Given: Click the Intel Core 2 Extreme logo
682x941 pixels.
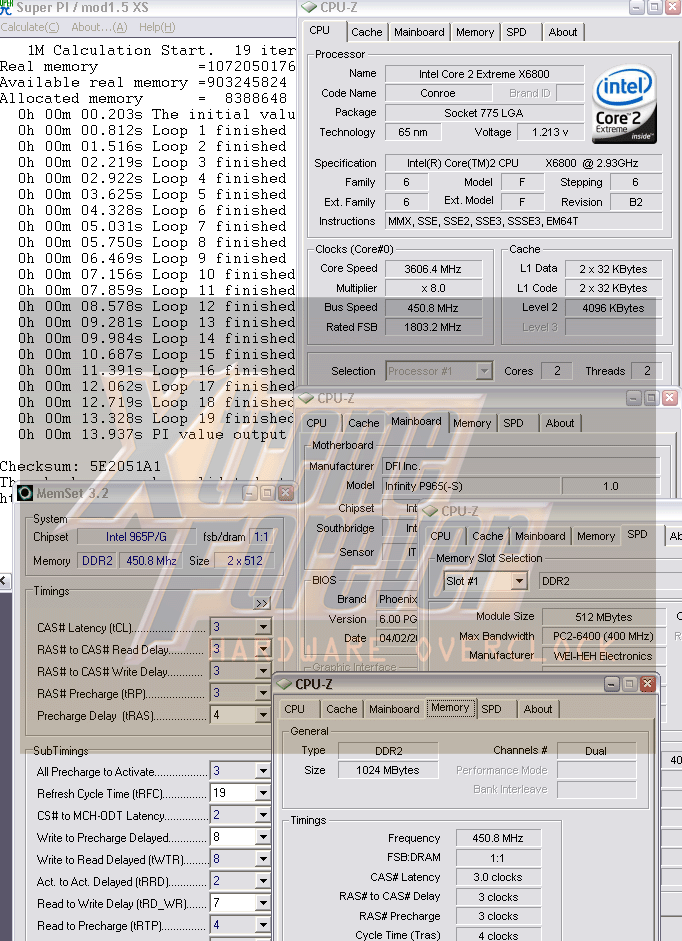Looking at the screenshot, I should [624, 104].
